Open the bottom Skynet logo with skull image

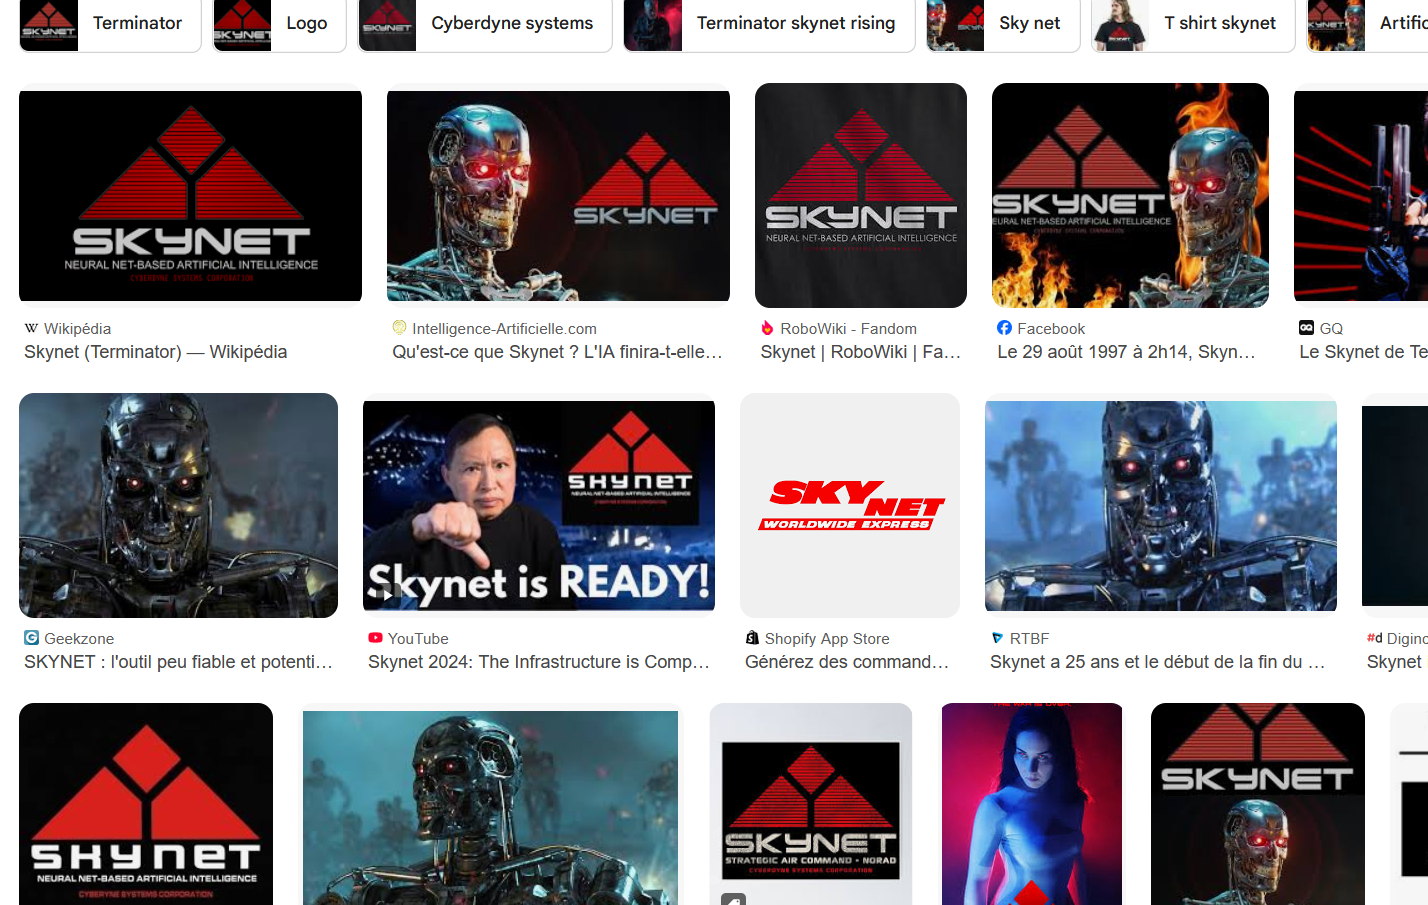tap(1258, 804)
